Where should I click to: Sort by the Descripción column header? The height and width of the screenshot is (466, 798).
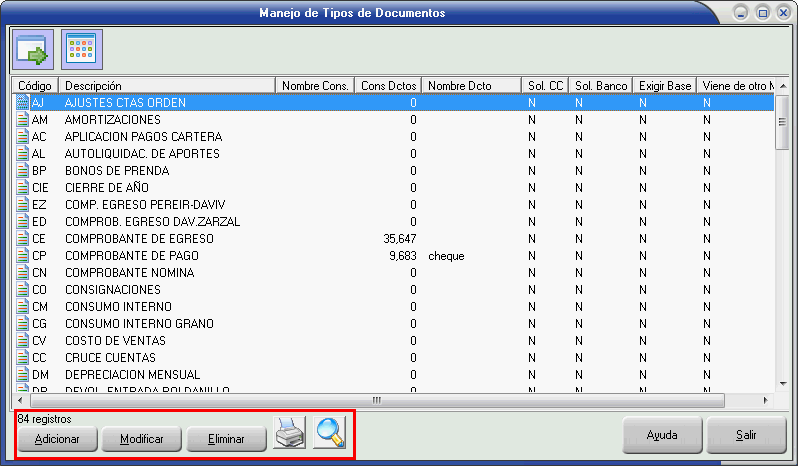166,86
